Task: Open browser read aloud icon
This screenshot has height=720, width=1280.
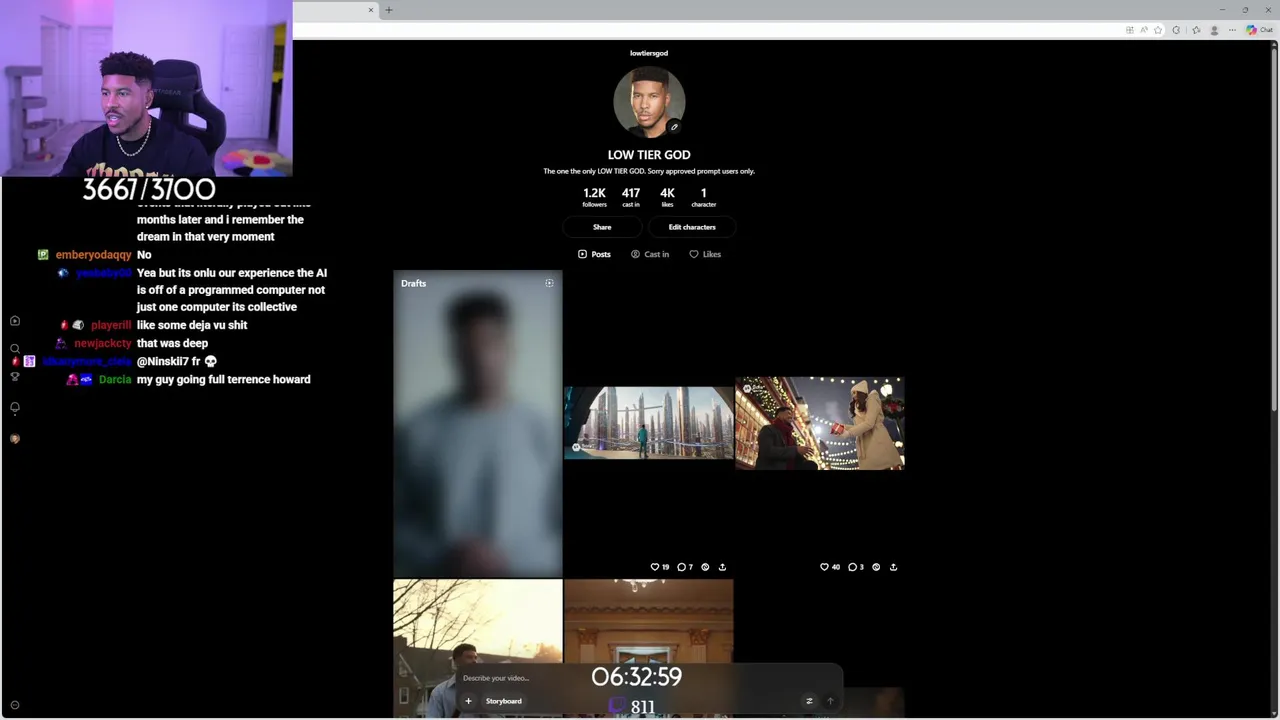Action: point(1144,30)
